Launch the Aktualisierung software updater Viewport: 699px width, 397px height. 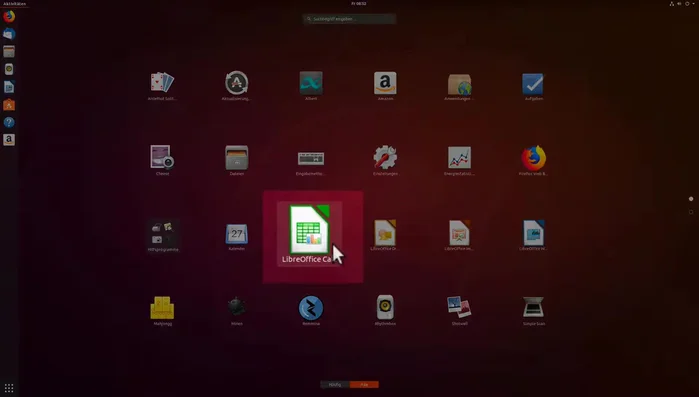tap(236, 86)
